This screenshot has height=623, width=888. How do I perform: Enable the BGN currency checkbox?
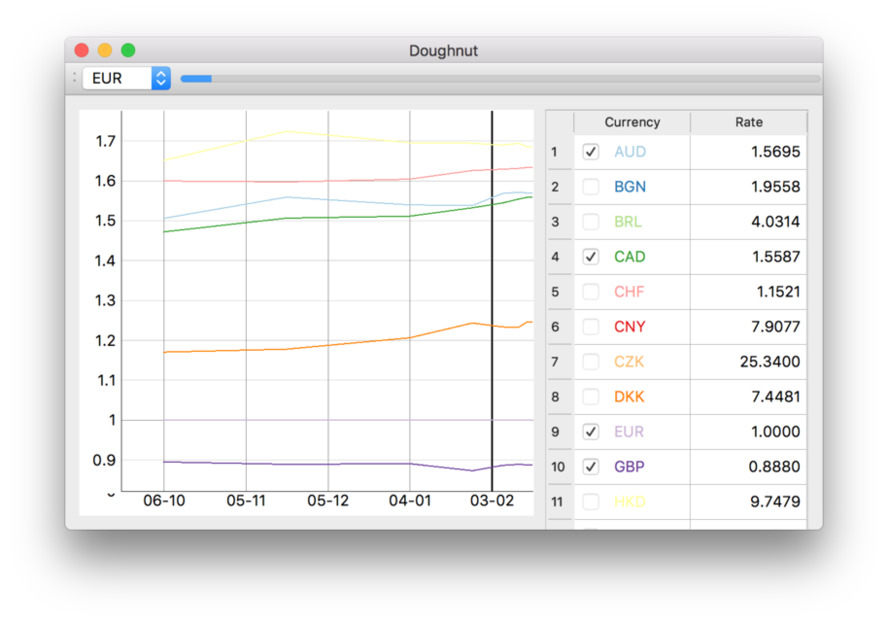point(591,187)
